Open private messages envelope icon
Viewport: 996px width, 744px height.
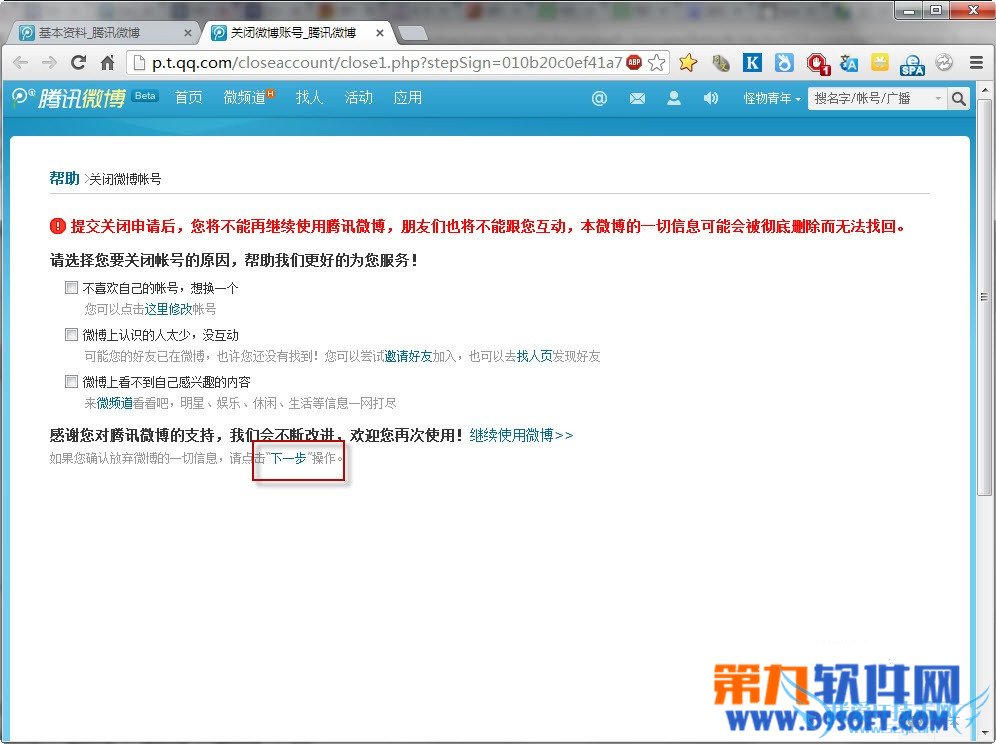pyautogui.click(x=637, y=98)
